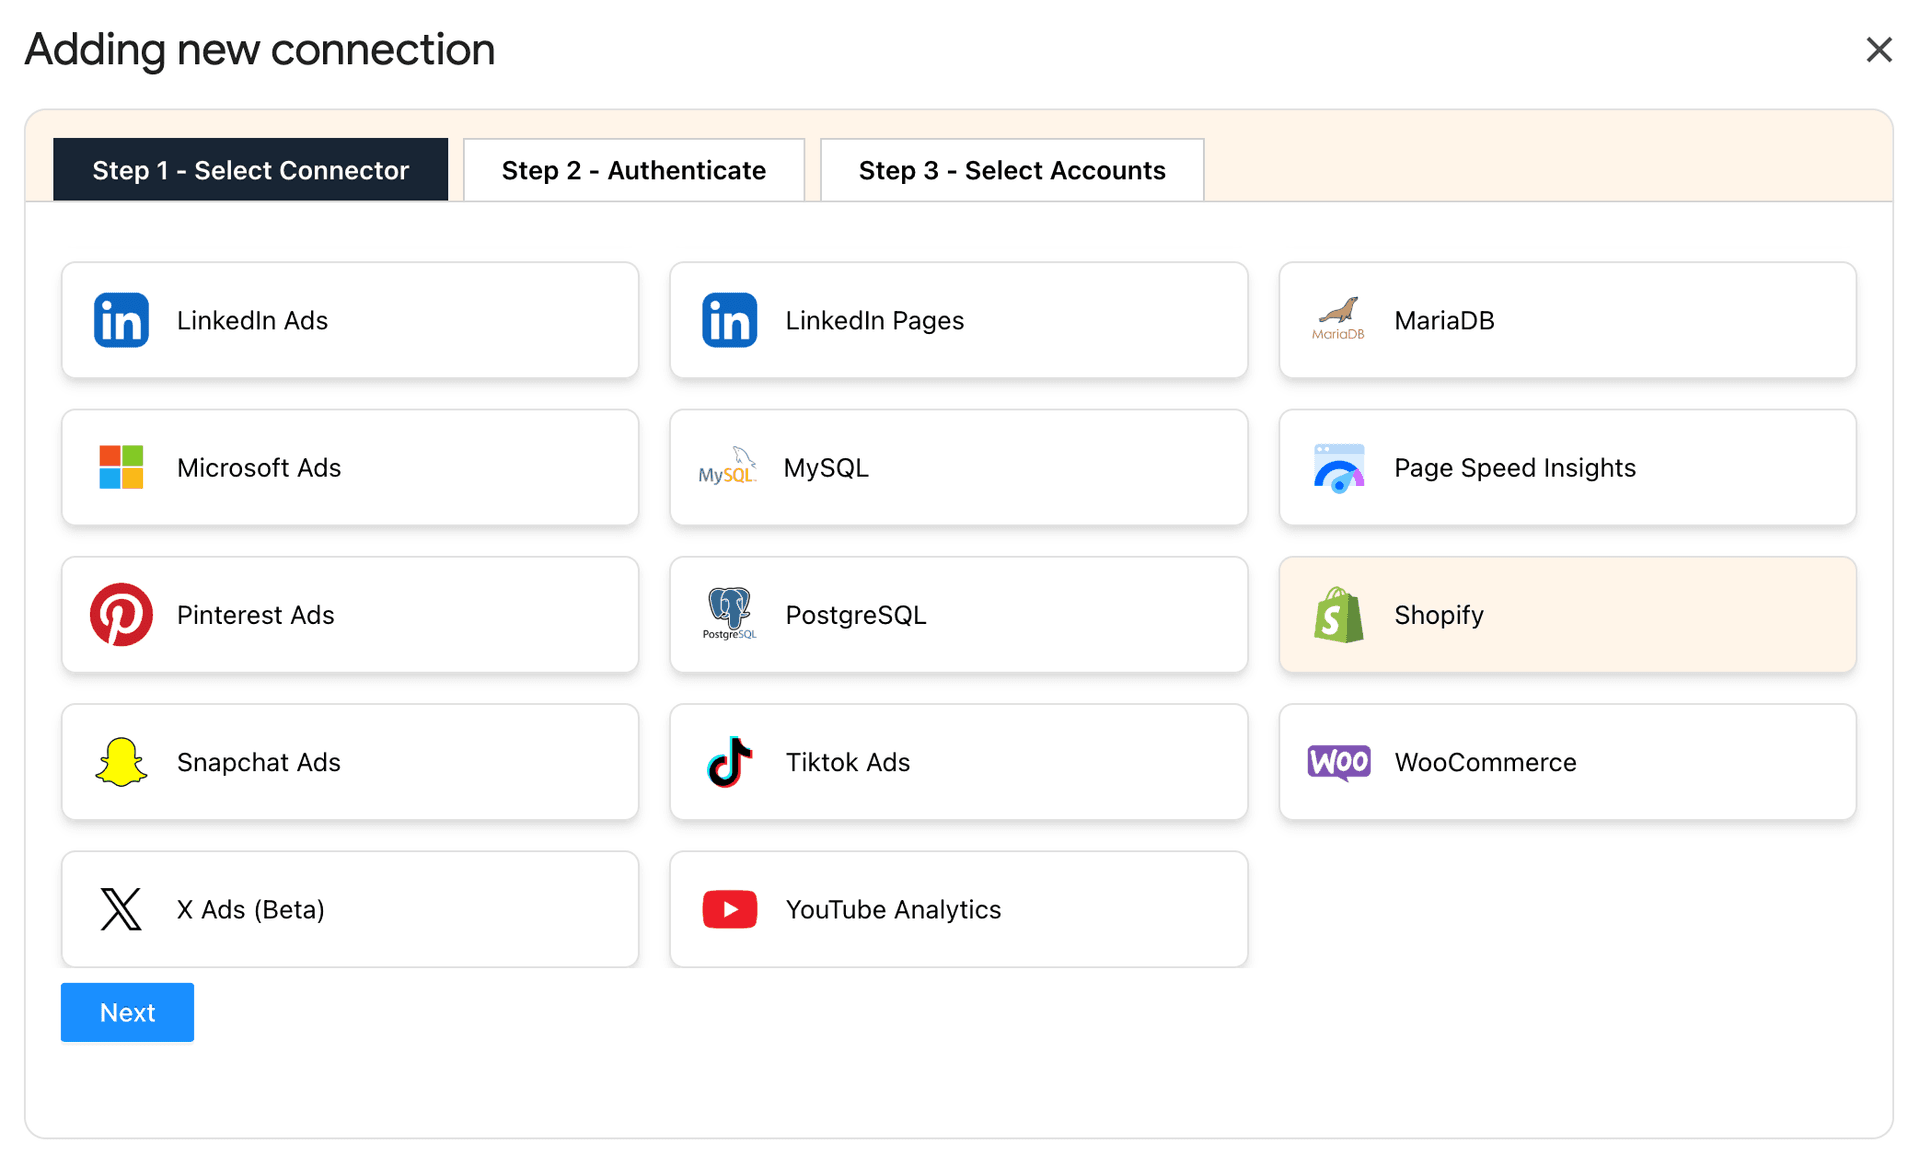
Task: Select the LinkedIn Pages connector
Action: (x=958, y=320)
